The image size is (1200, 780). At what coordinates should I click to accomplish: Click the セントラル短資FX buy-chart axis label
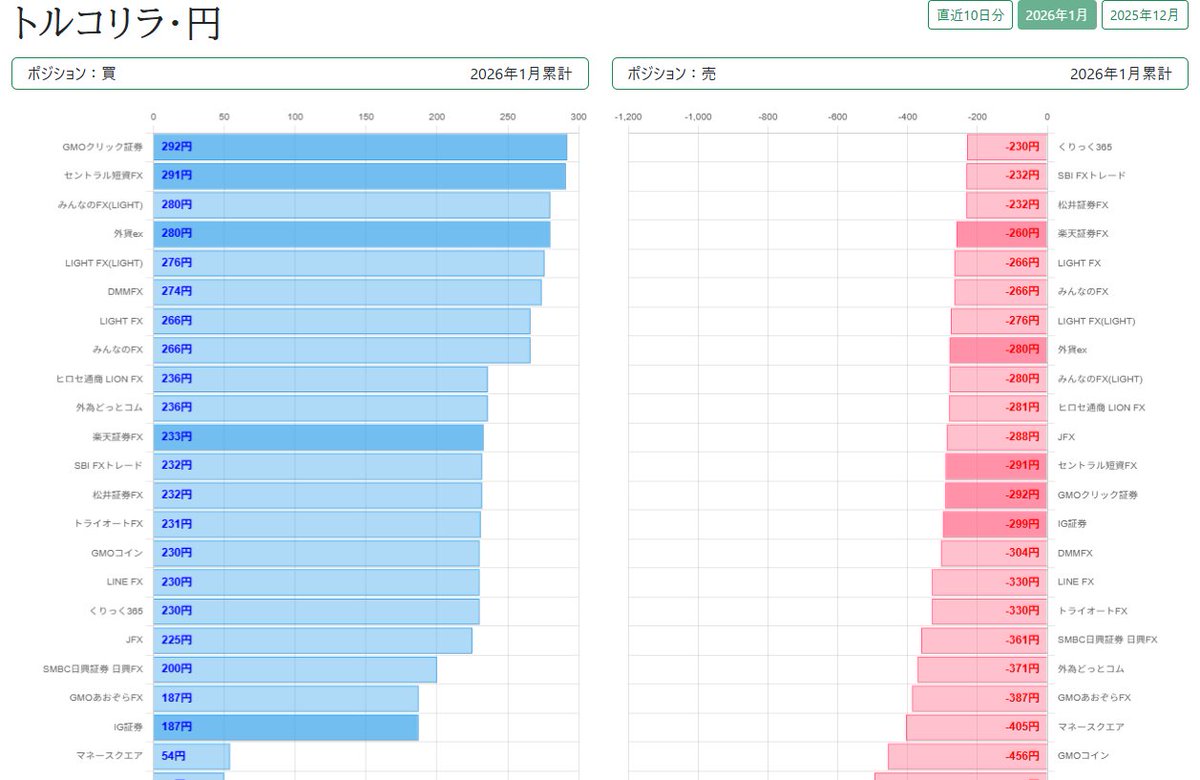[103, 176]
